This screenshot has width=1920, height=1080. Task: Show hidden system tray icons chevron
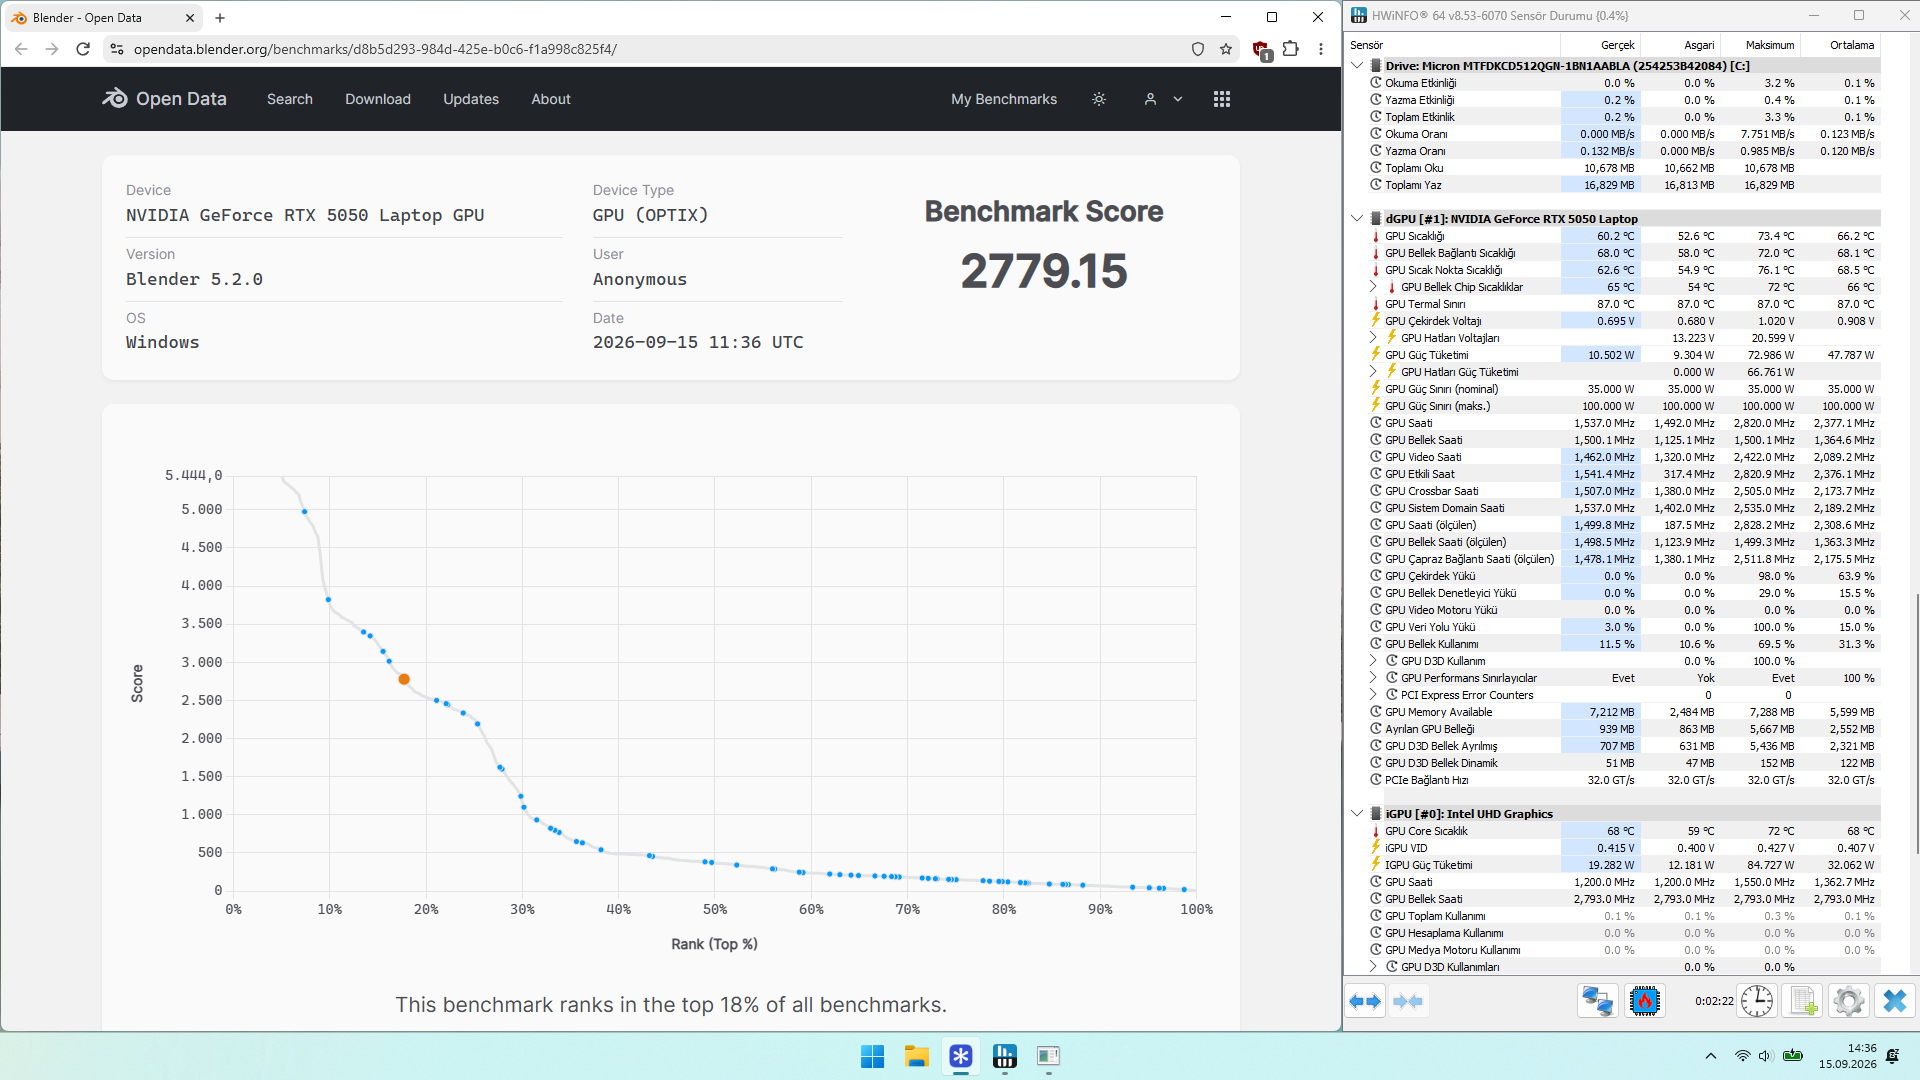click(1711, 1056)
